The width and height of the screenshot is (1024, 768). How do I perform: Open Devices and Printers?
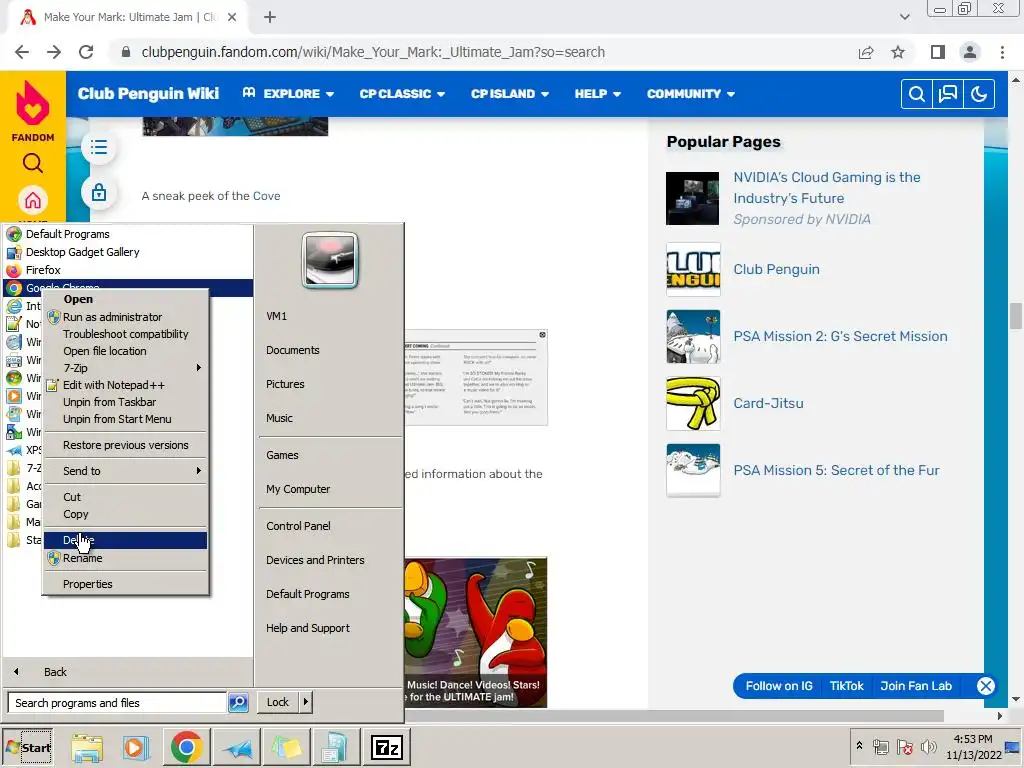point(315,560)
